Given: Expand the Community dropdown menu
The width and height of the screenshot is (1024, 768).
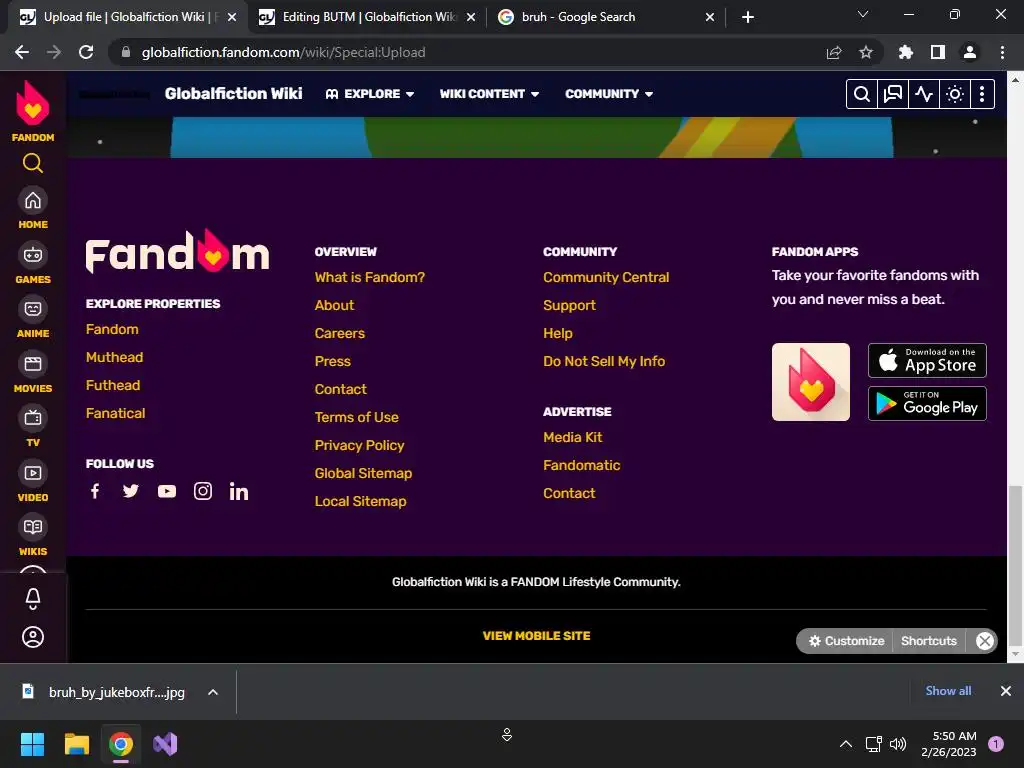Looking at the screenshot, I should (609, 94).
